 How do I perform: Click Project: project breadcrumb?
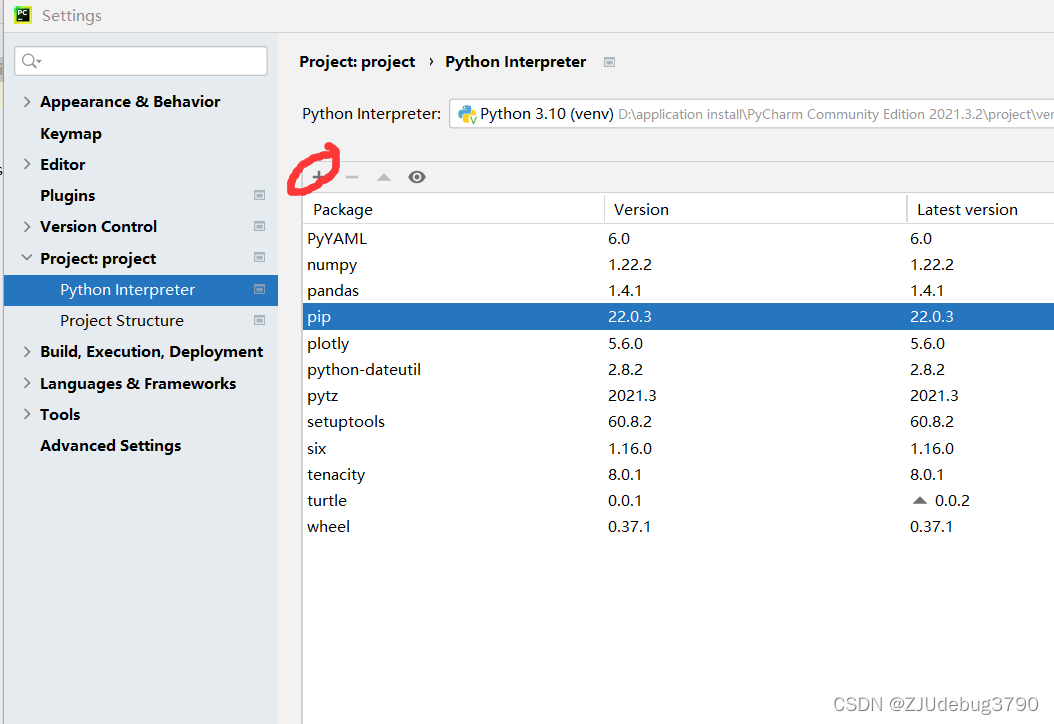(357, 62)
